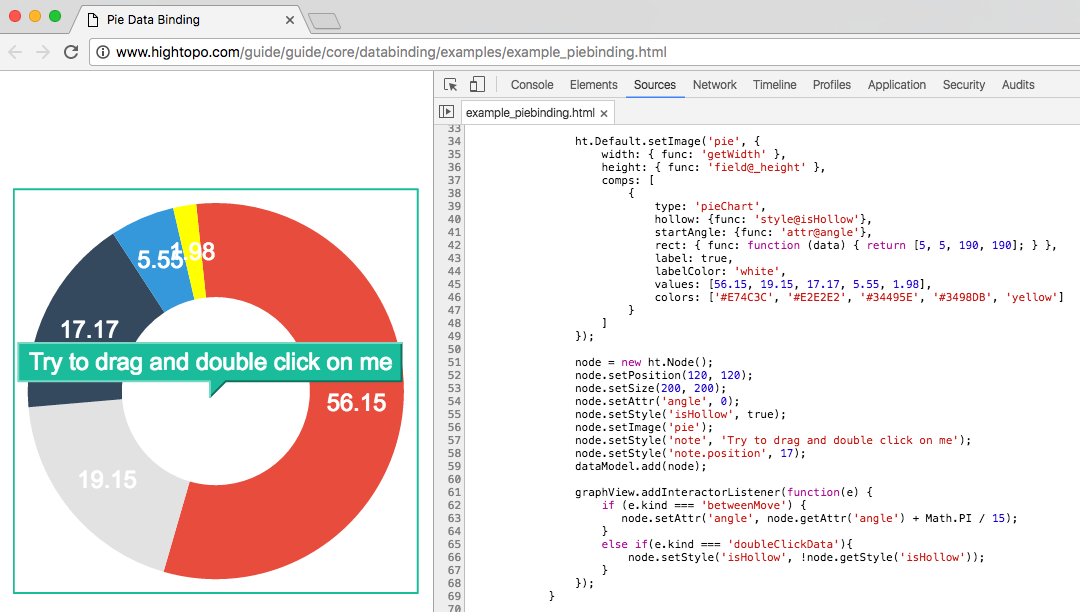Click the 'Try to drag and double click on me' note

point(210,362)
